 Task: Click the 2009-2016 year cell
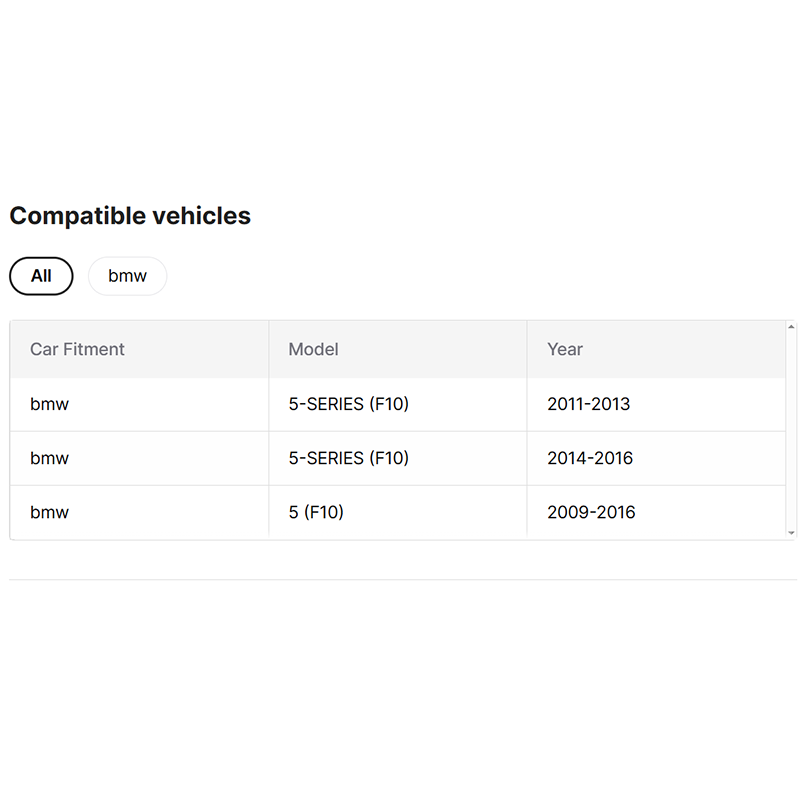(x=591, y=512)
